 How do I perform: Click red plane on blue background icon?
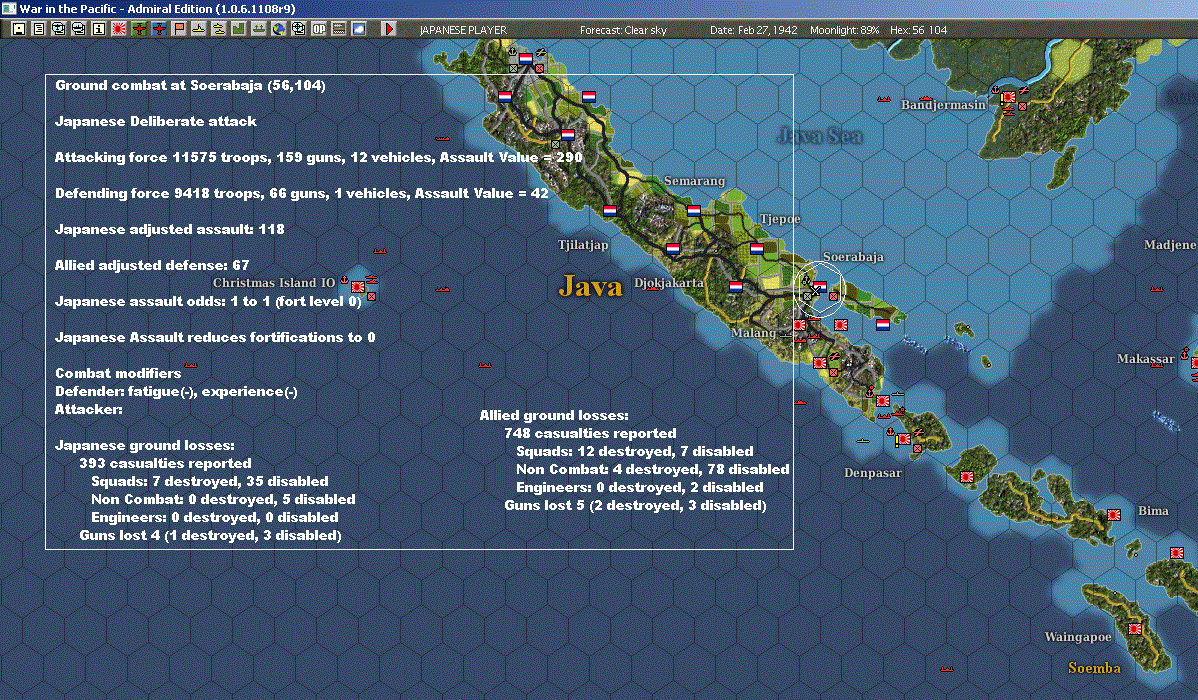(159, 29)
